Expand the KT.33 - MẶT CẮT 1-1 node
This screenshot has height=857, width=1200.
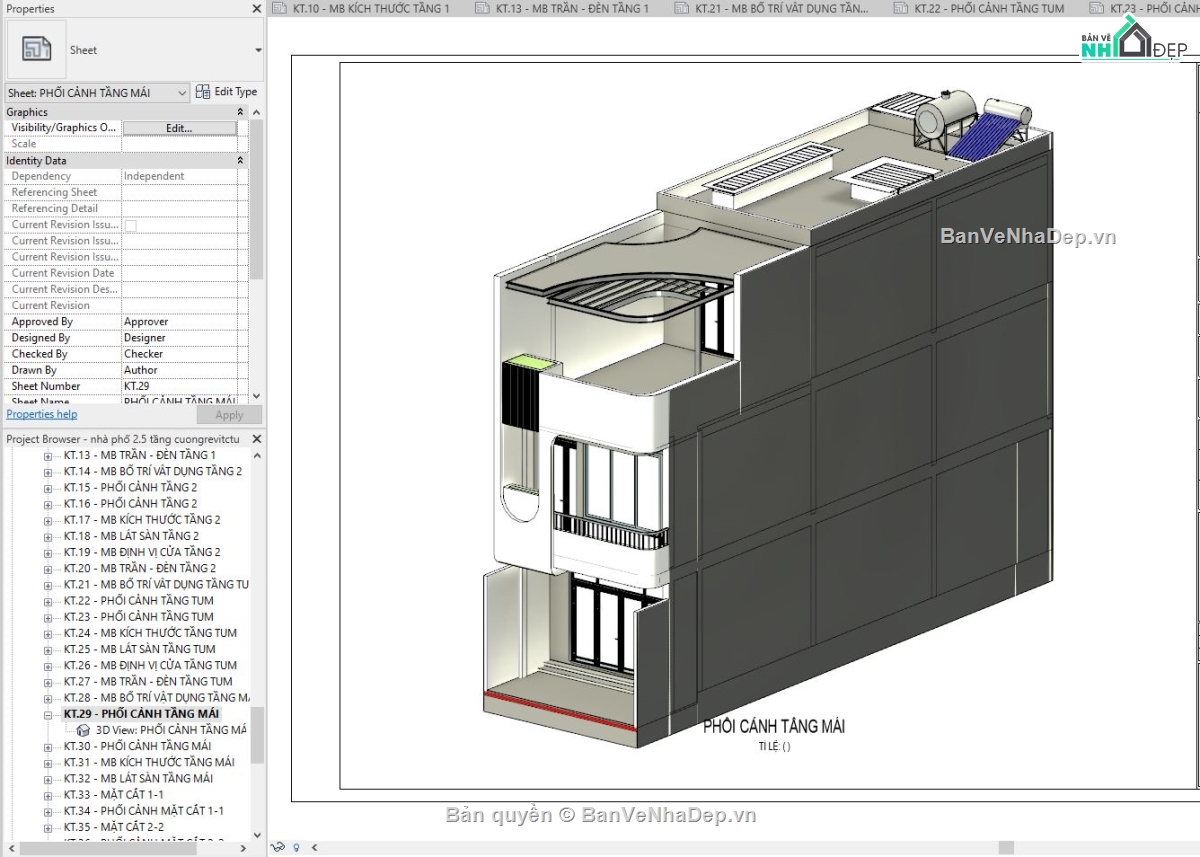47,795
